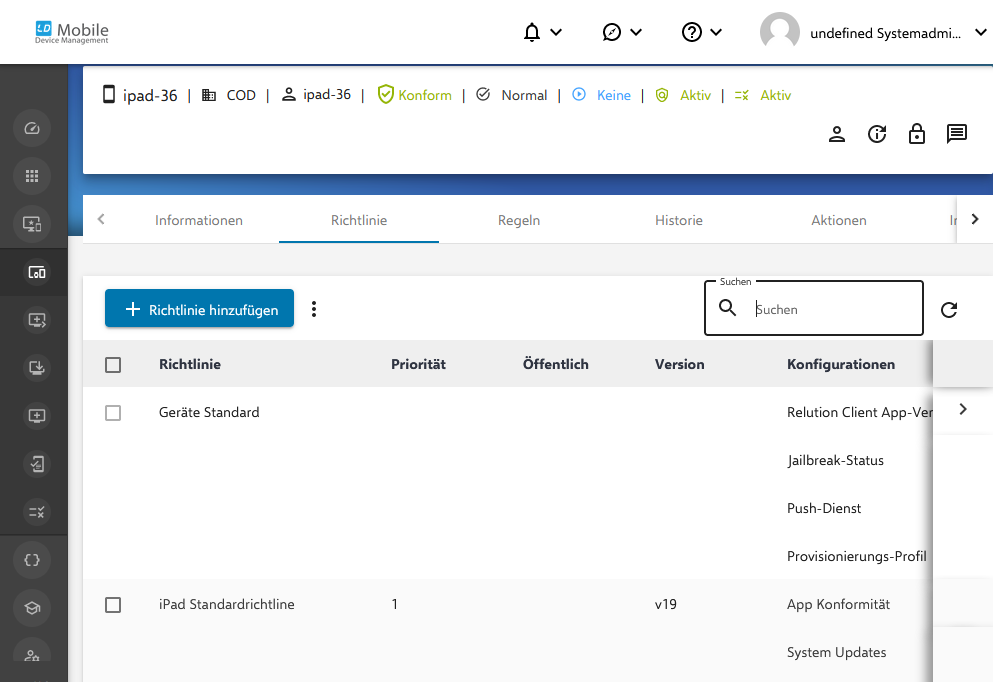Open Geräte Standard row details chevron

coord(963,410)
